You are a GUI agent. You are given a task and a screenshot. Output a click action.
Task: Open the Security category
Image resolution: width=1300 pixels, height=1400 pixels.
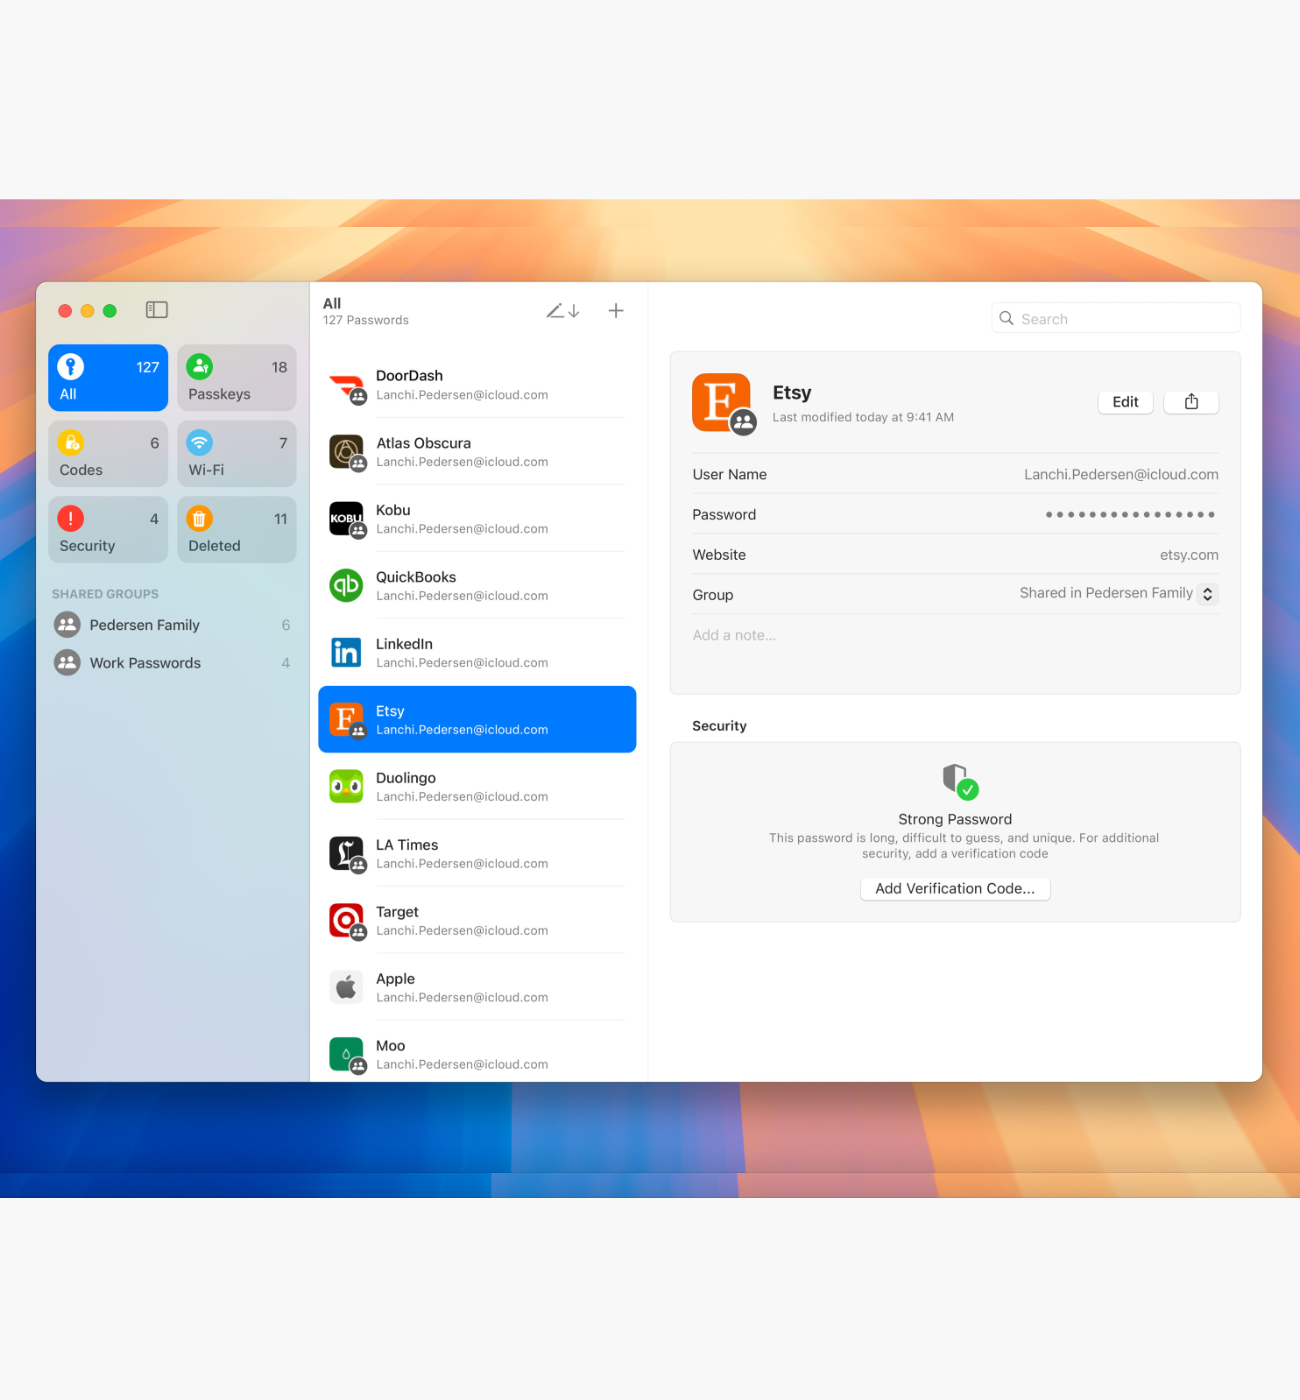pos(108,530)
